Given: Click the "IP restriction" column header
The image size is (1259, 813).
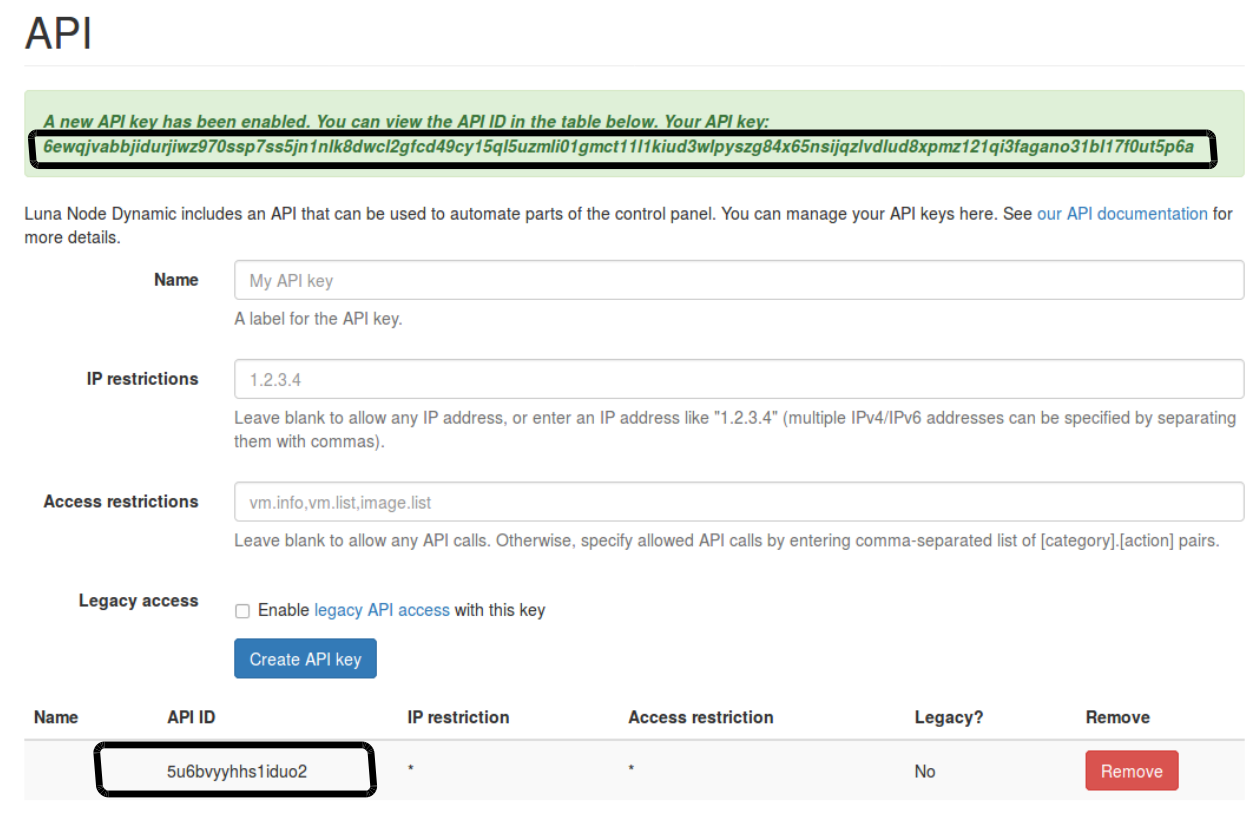Looking at the screenshot, I should 458,717.
